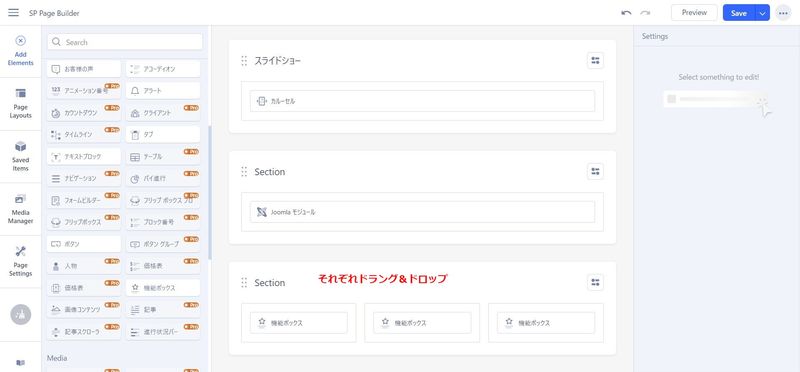Click drag handle of the 機能ボックス section

pos(244,282)
